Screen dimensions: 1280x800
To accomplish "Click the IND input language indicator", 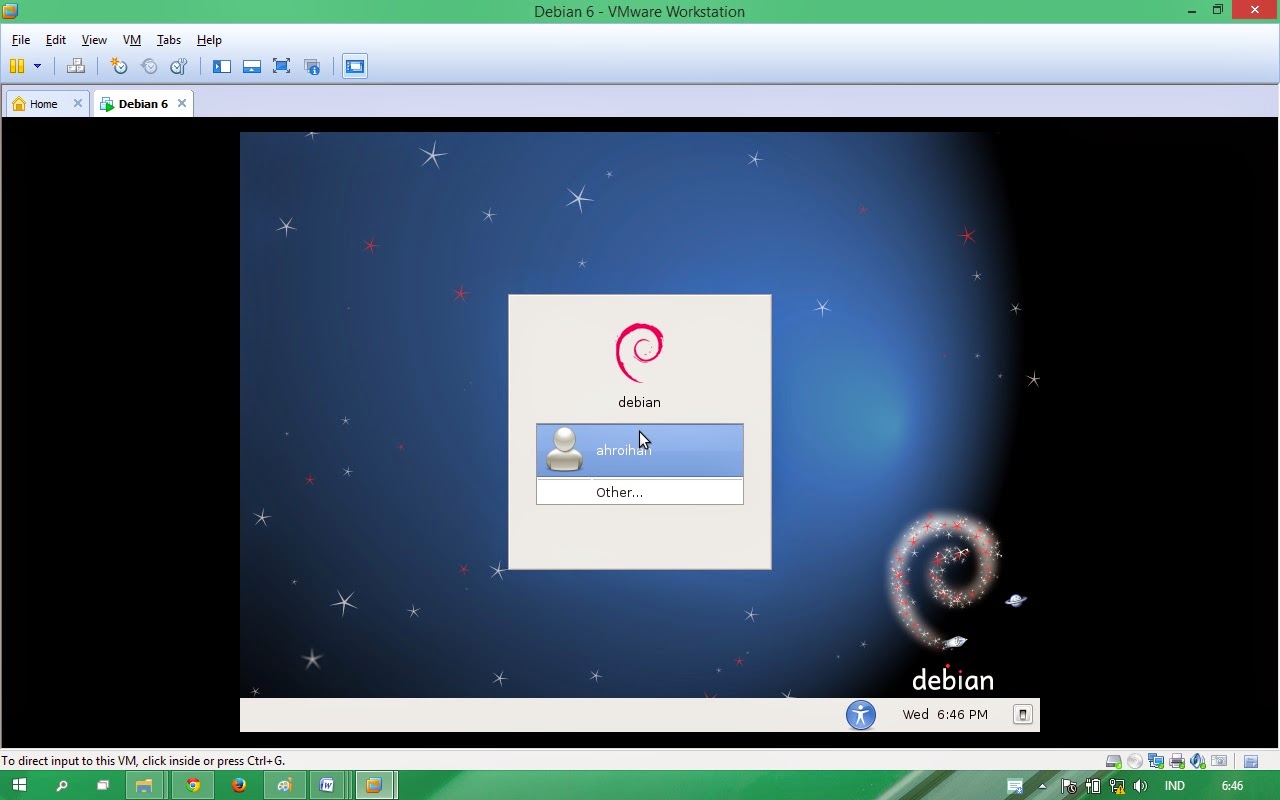I will (x=1175, y=786).
